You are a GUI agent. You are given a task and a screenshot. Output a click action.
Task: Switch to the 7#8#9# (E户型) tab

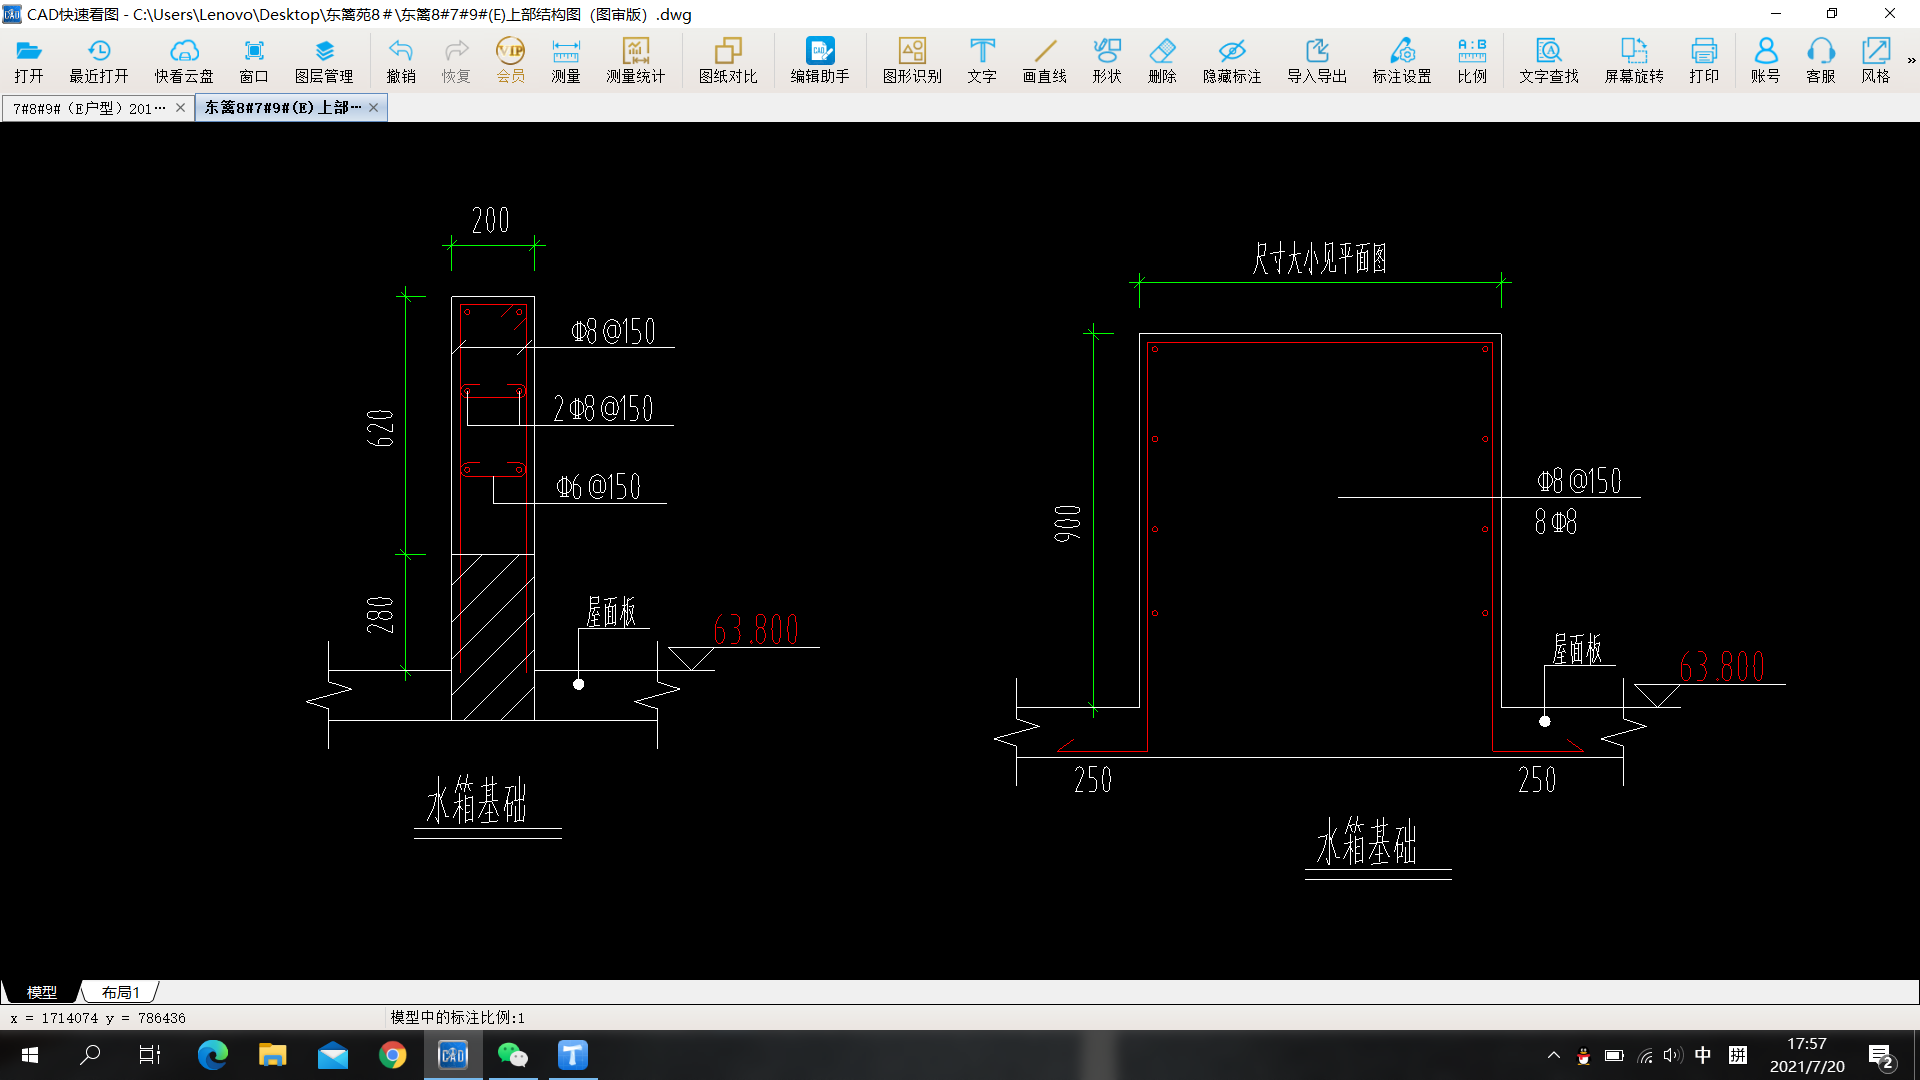pyautogui.click(x=88, y=108)
